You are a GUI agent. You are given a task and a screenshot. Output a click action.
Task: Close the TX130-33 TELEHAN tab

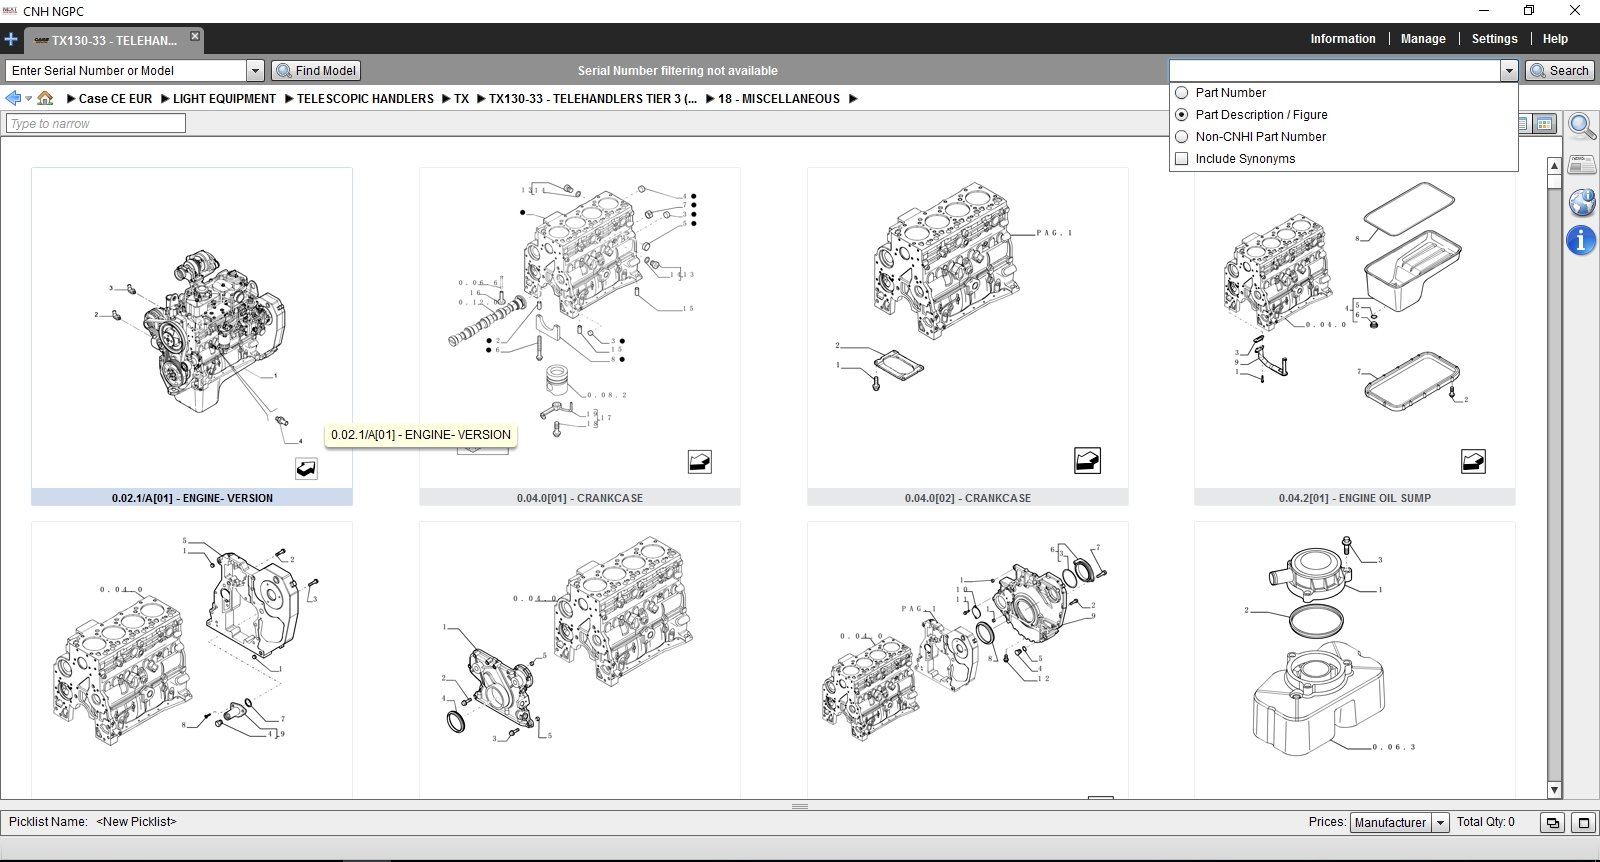(x=195, y=36)
